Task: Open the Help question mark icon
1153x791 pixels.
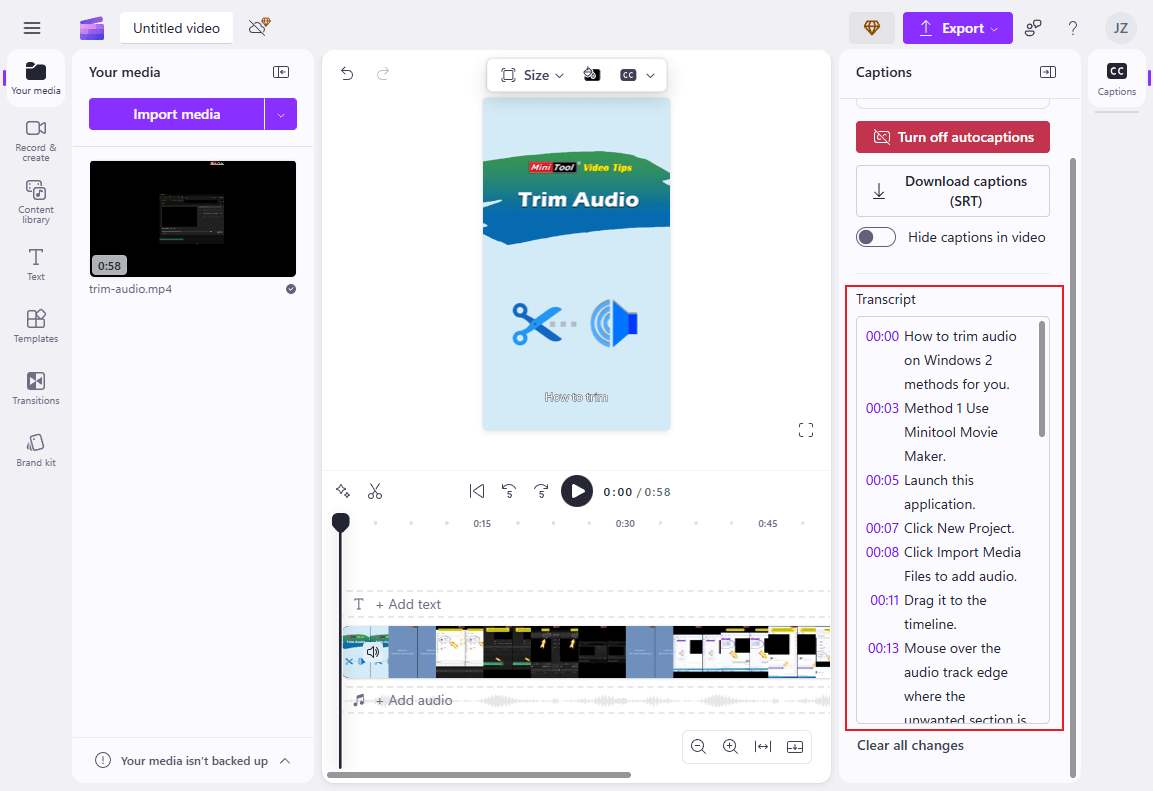Action: (x=1073, y=28)
